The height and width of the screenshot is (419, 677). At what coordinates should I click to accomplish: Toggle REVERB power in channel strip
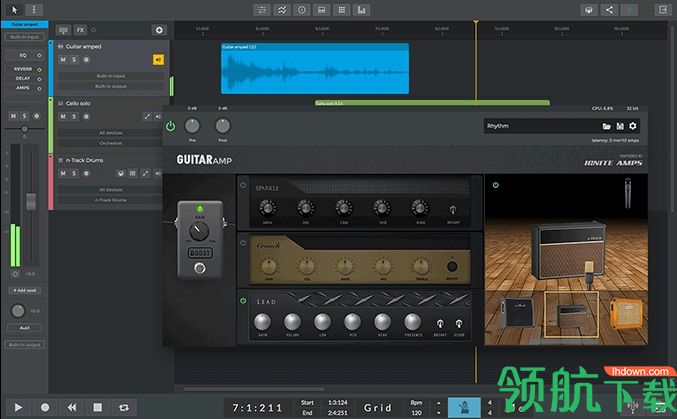pos(39,70)
